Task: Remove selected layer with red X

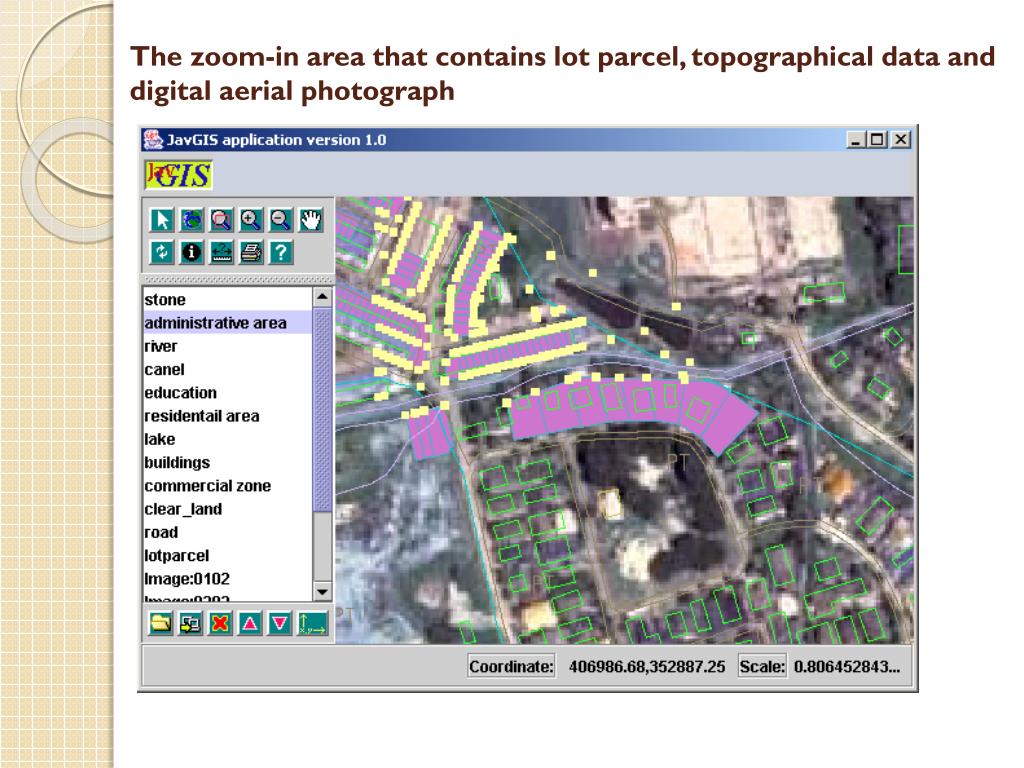Action: pos(220,624)
